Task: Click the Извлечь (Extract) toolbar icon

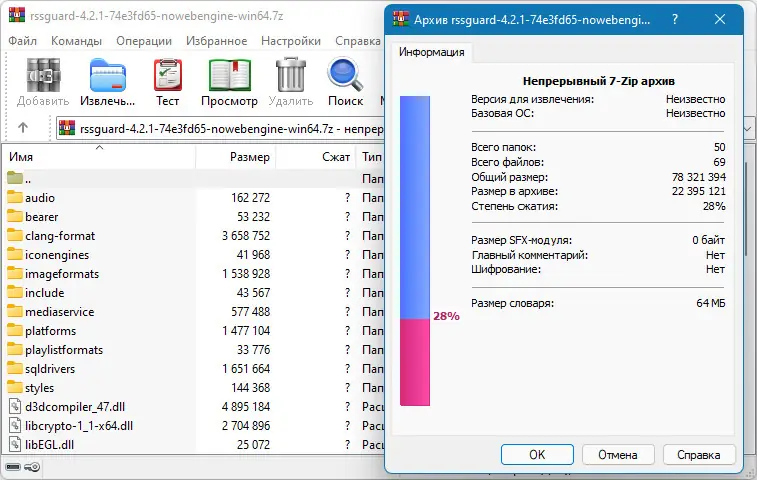Action: [x=108, y=75]
